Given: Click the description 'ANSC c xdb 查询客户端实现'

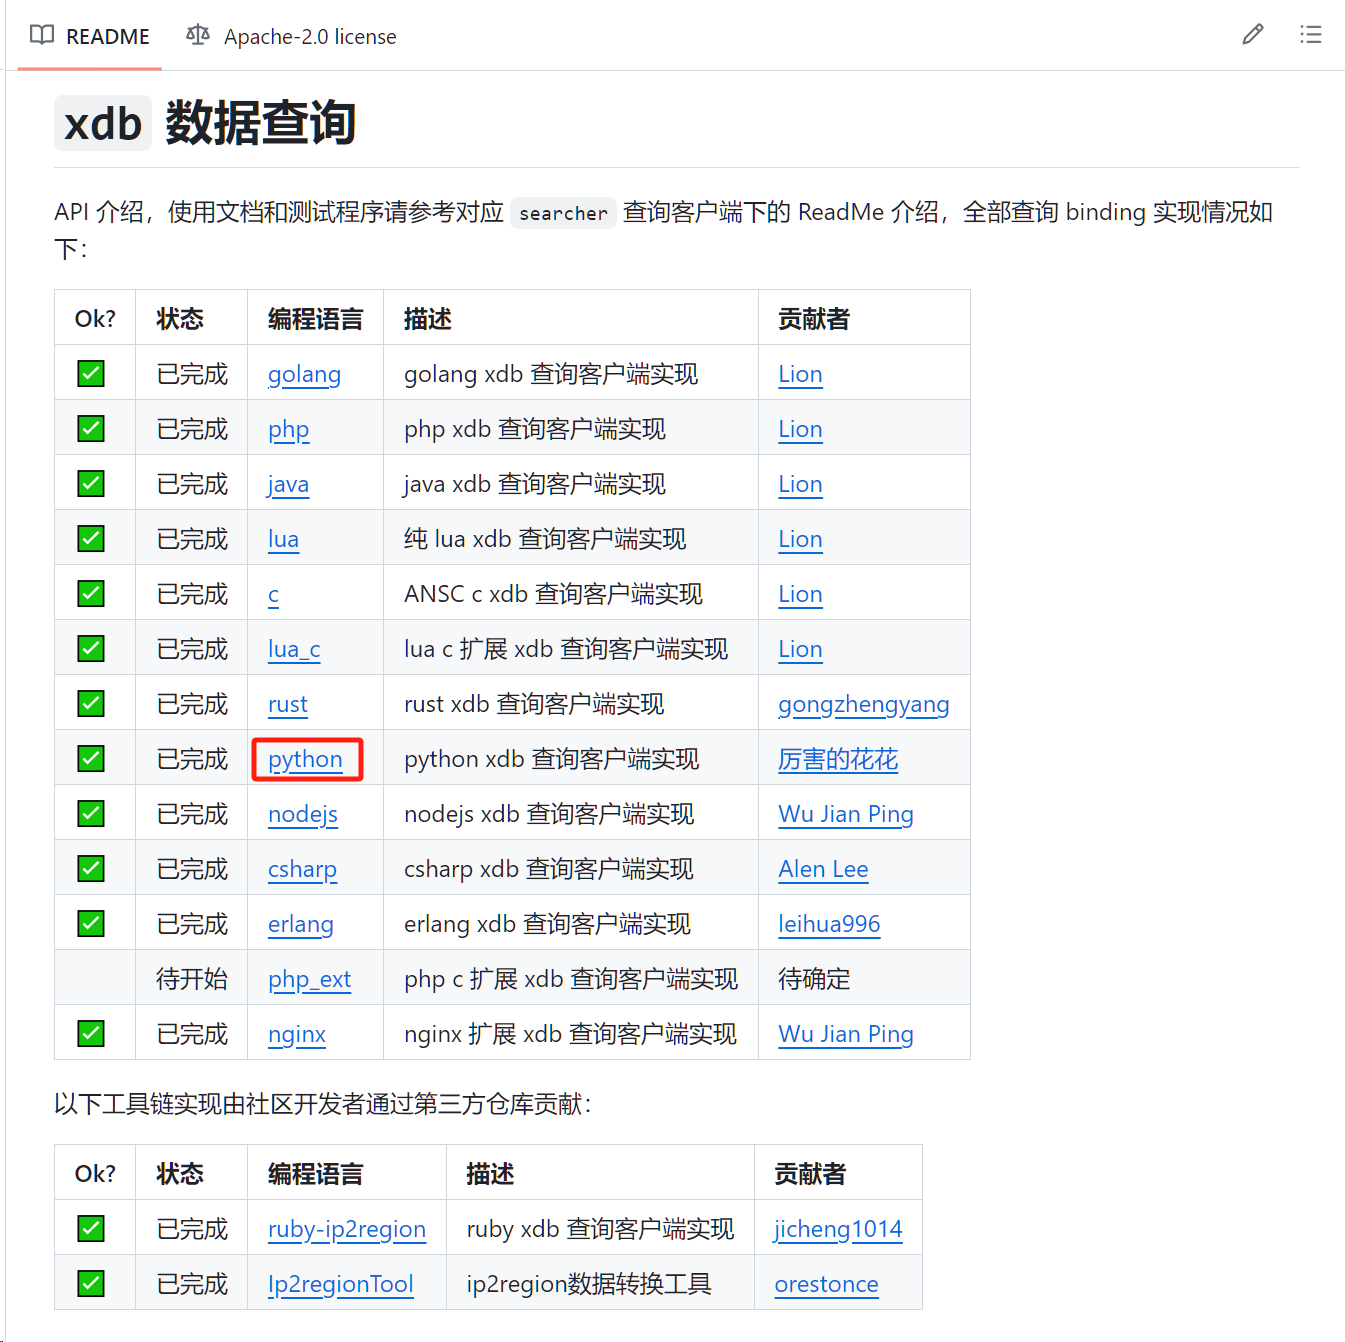Looking at the screenshot, I should click(x=553, y=594).
